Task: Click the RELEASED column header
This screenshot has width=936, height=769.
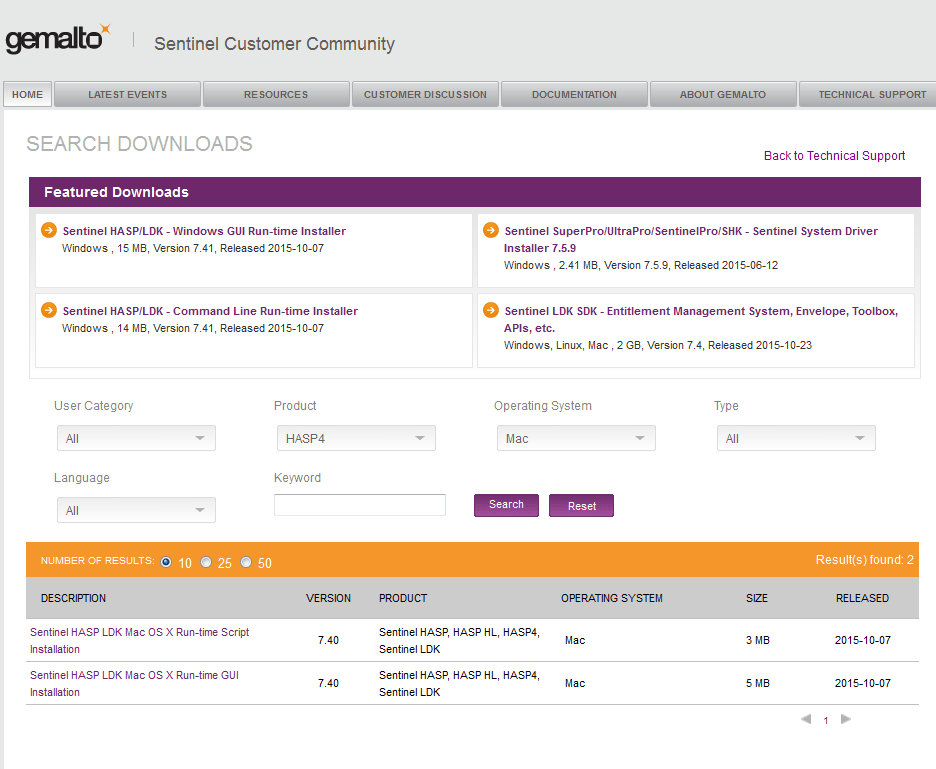Action: [x=862, y=598]
